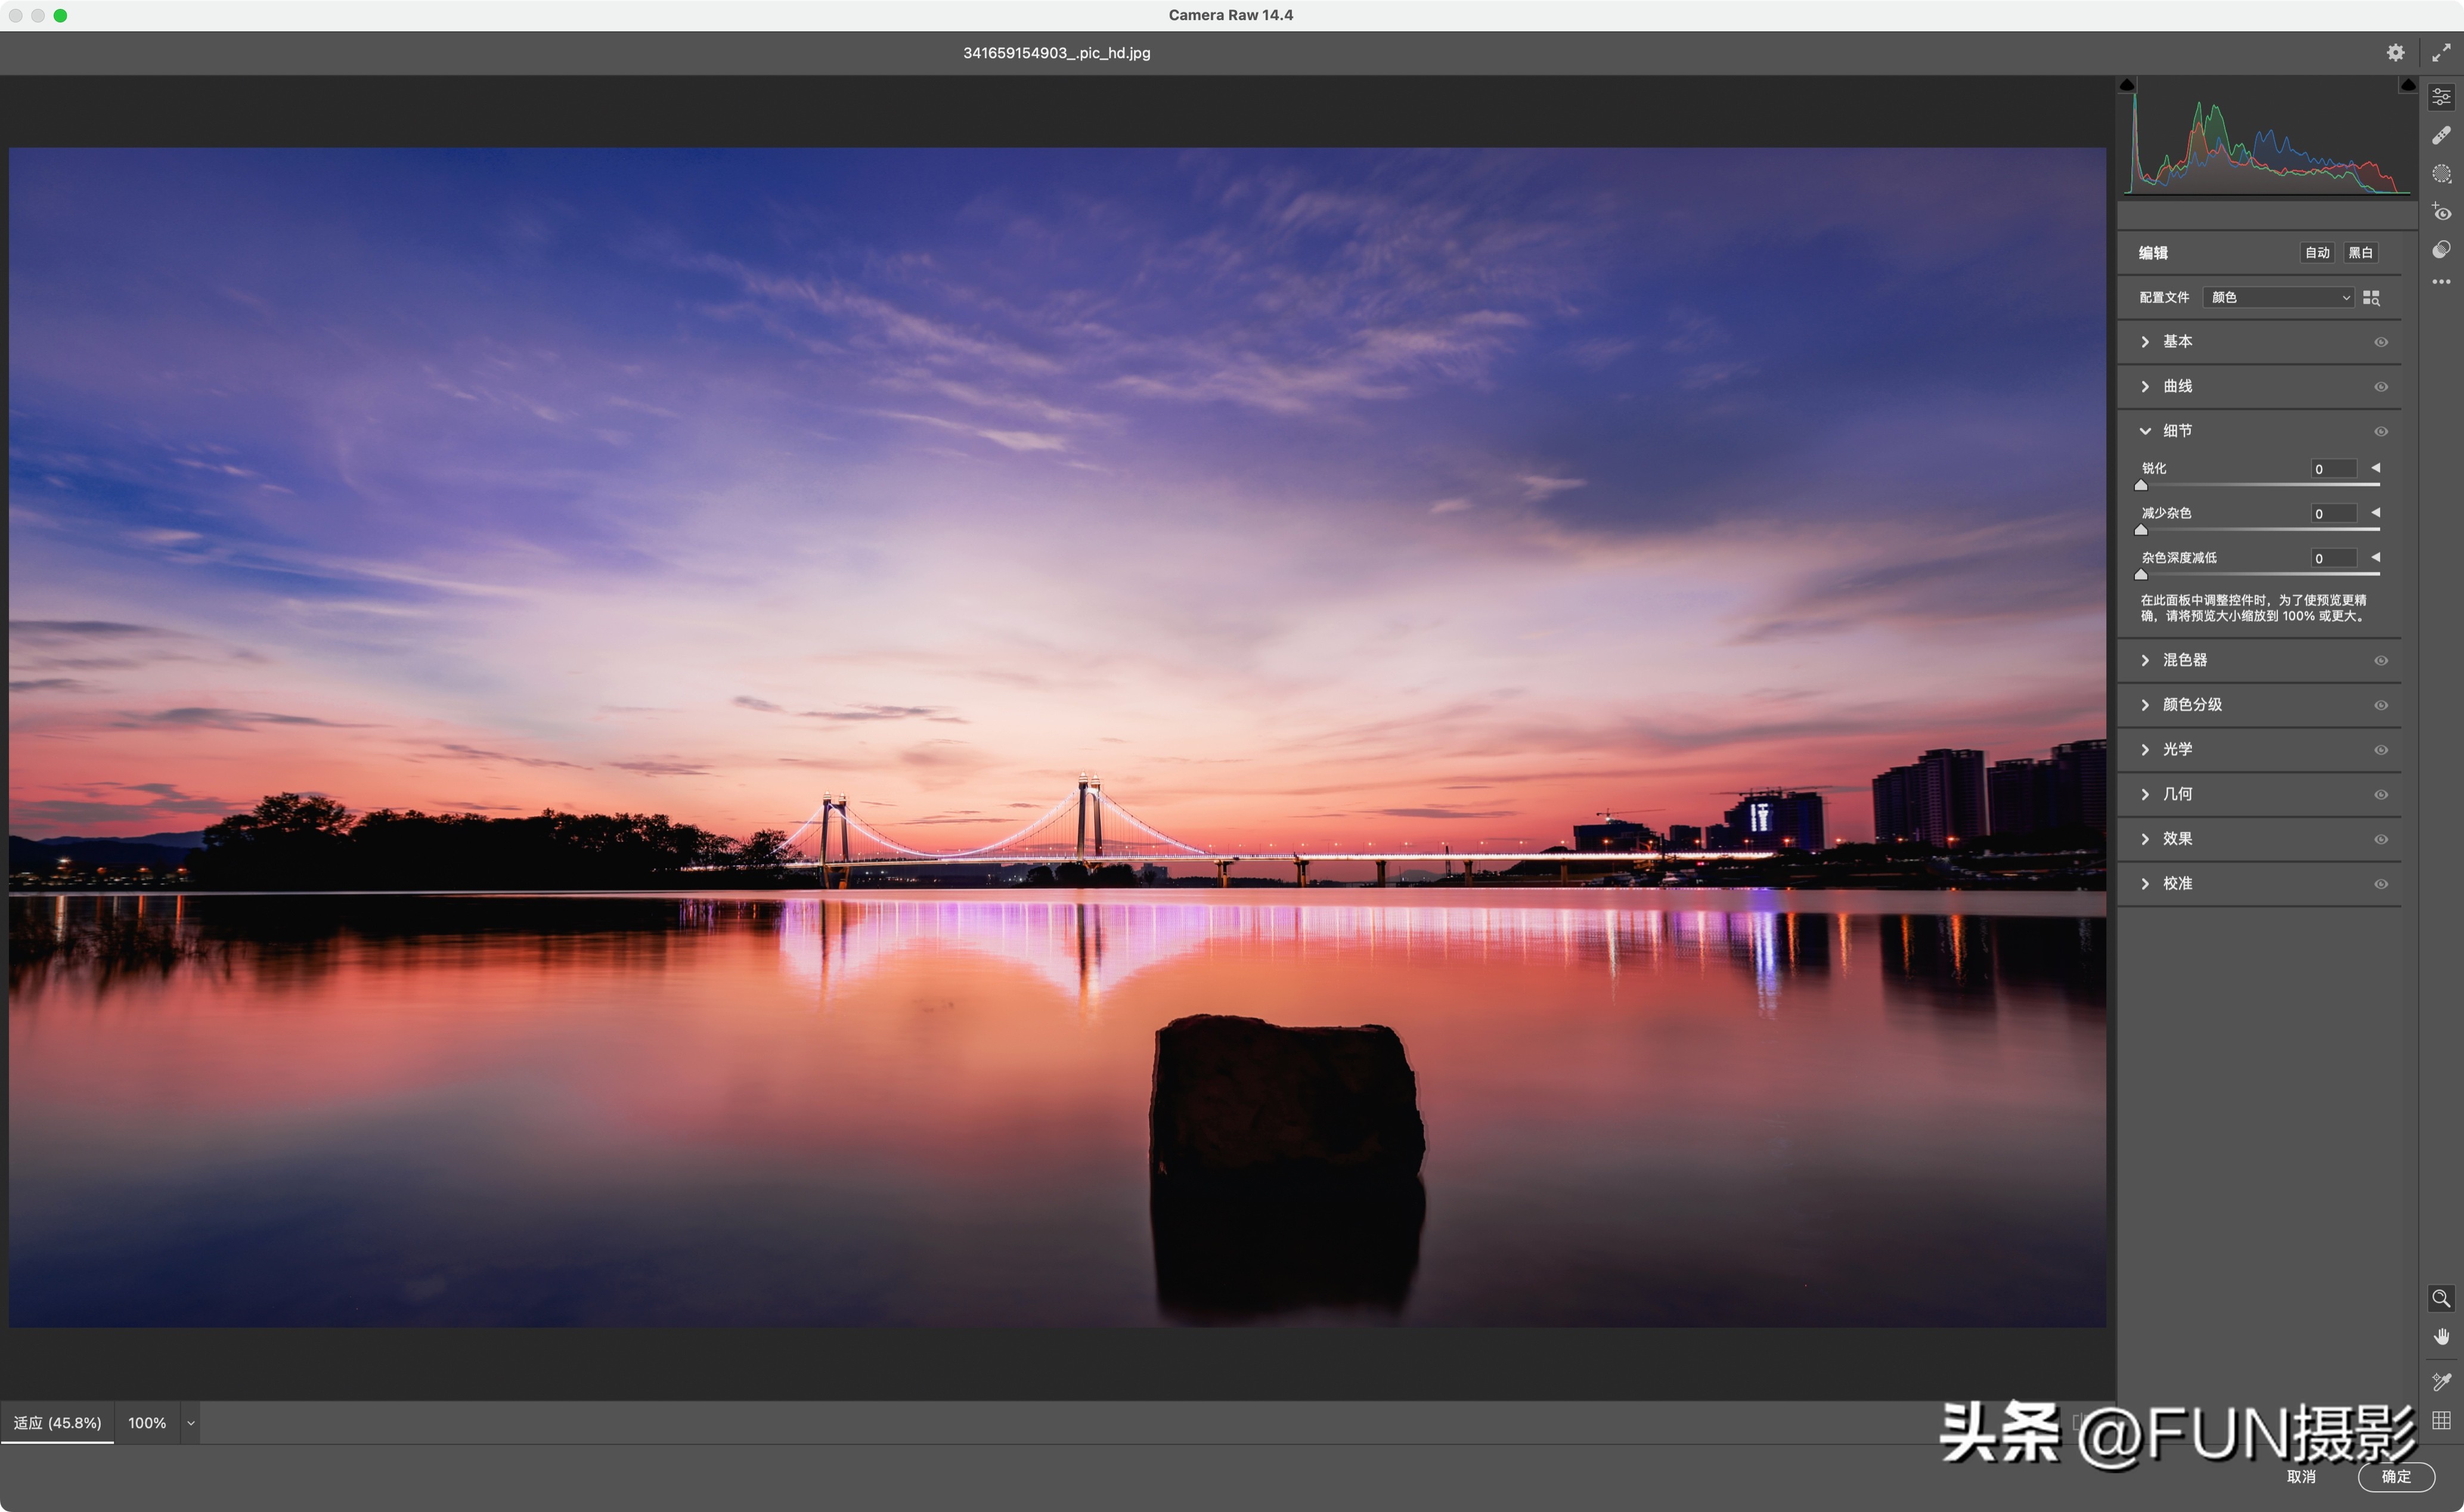
Task: Open Camera Raw preferences gear
Action: [x=2395, y=53]
